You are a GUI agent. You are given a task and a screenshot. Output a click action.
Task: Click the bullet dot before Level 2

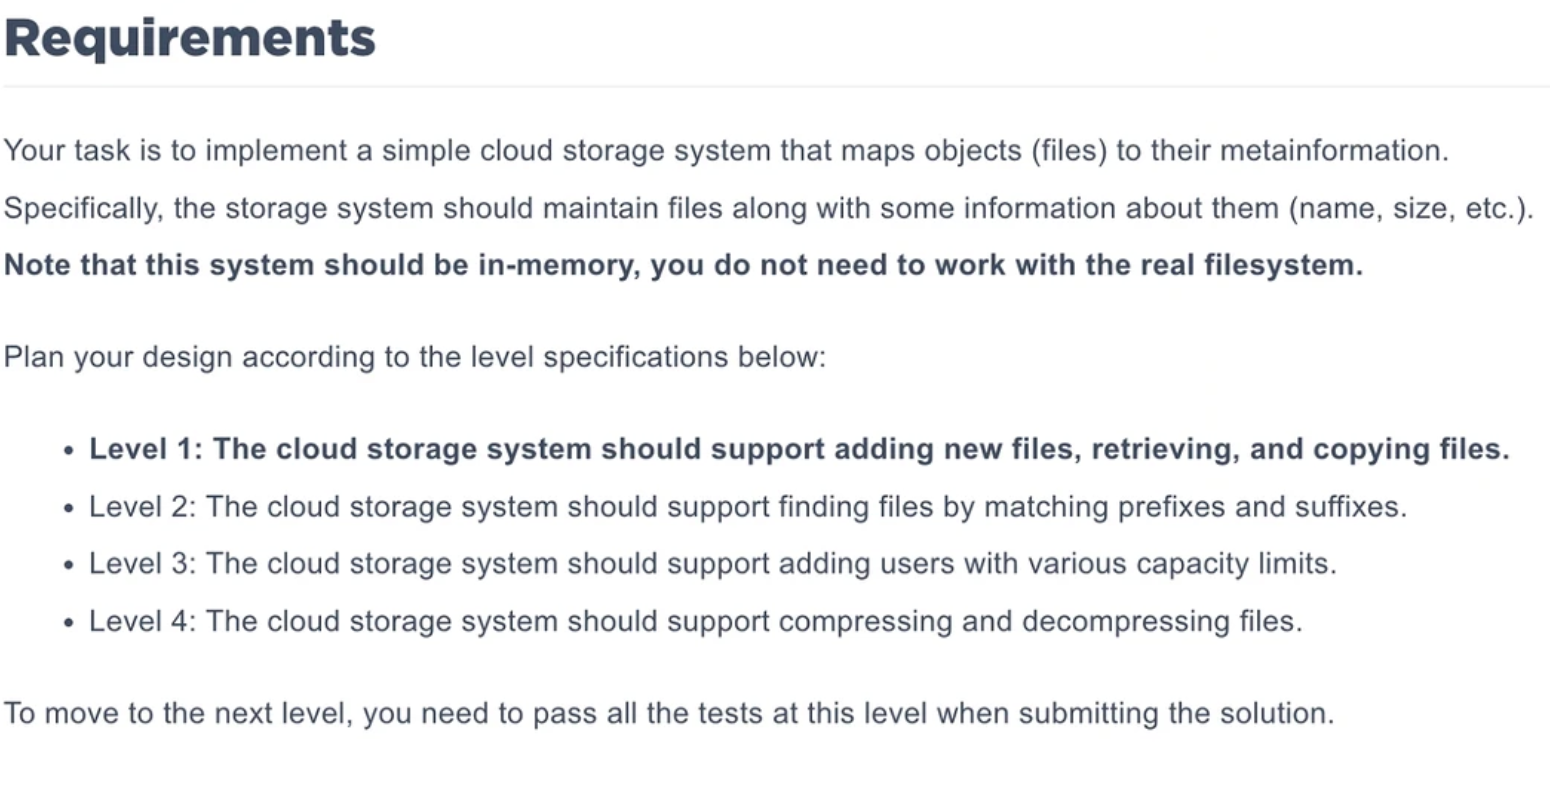pos(68,508)
